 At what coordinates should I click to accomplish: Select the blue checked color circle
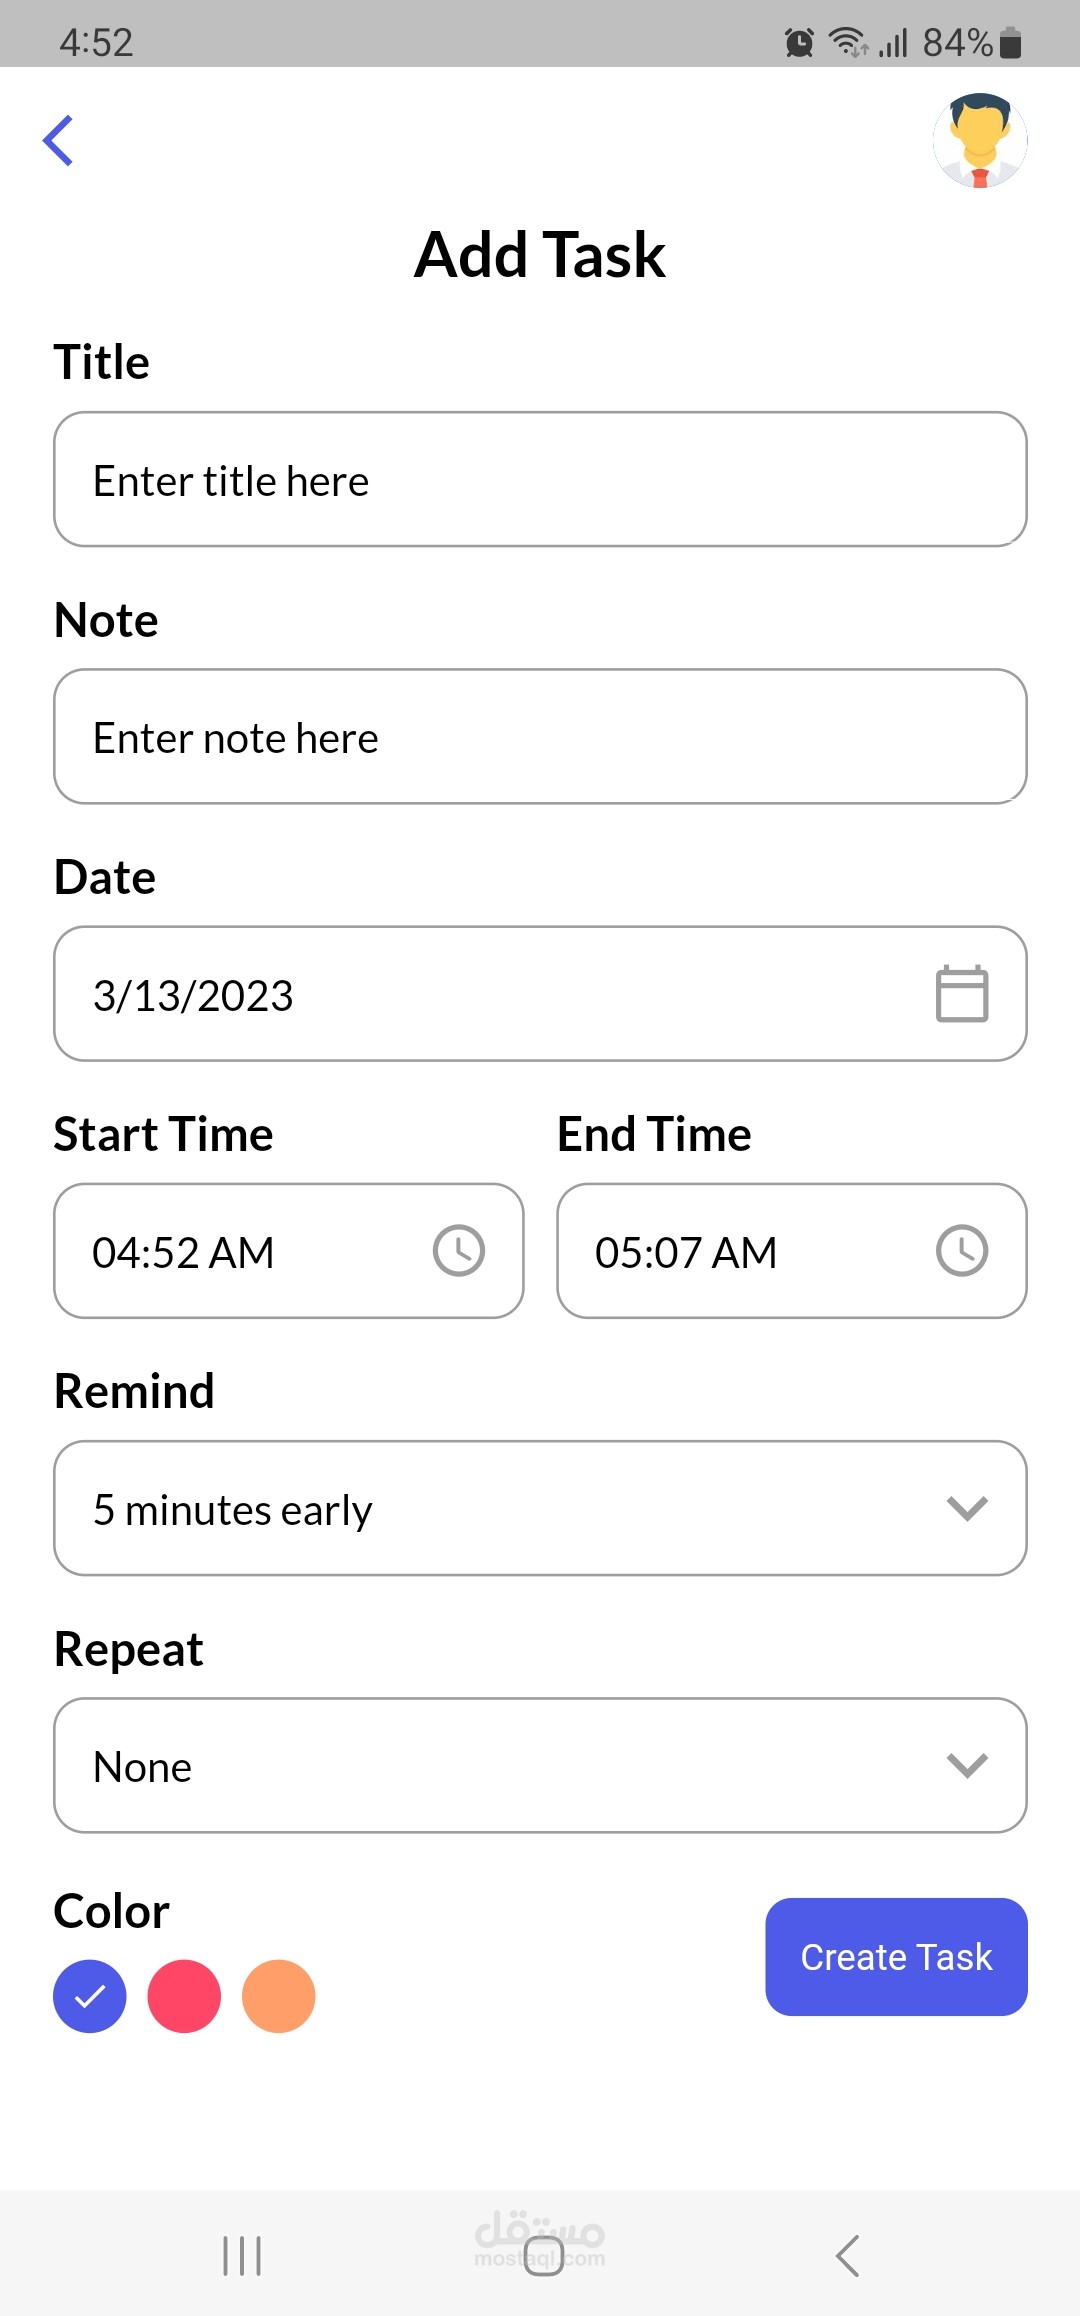(x=90, y=1996)
